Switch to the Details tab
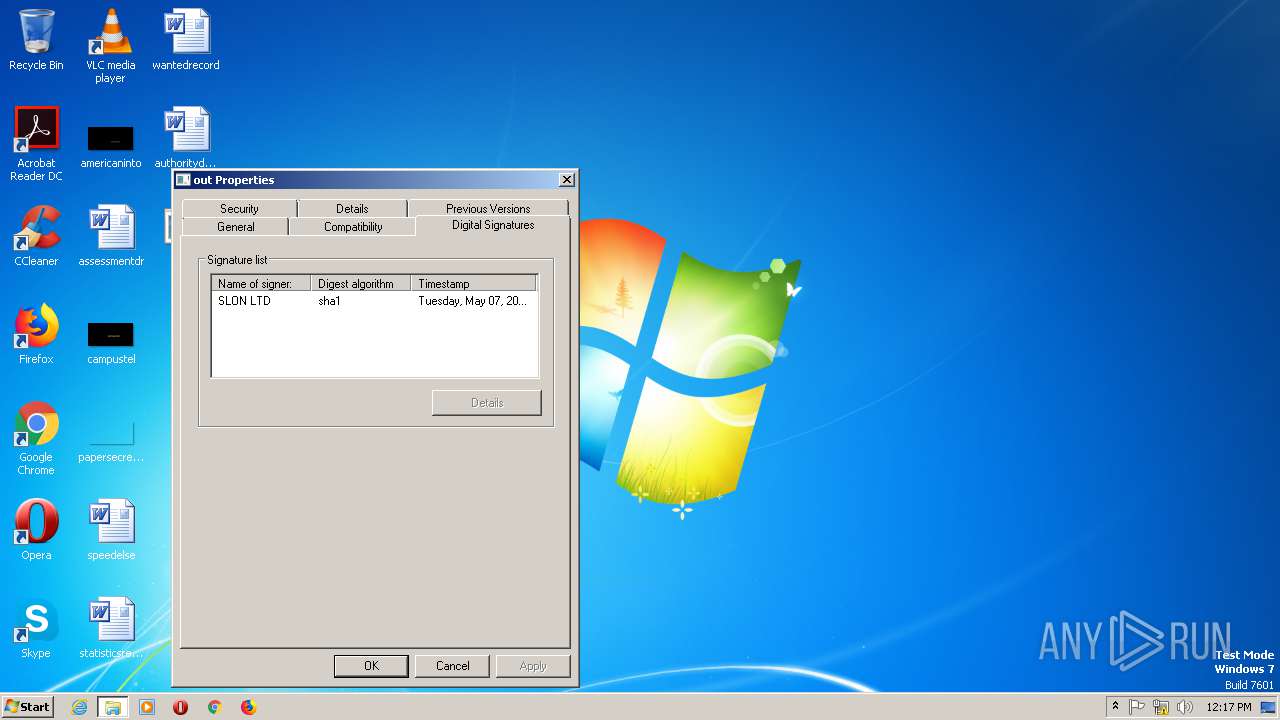Viewport: 1280px width, 720px height. click(352, 209)
